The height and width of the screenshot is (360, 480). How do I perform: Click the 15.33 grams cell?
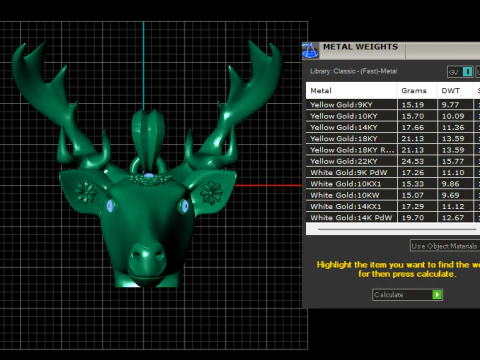click(x=417, y=184)
